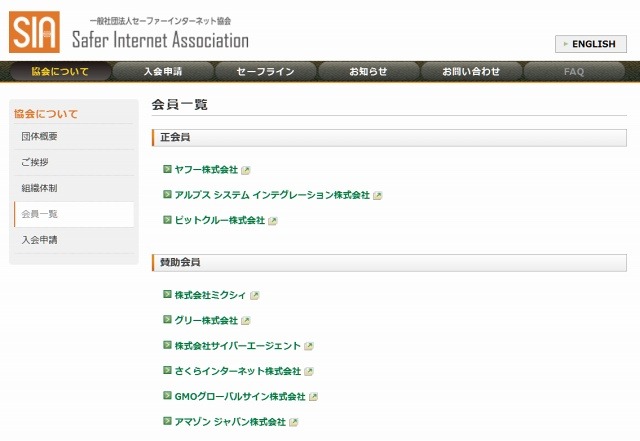Click external-link icon beside さくらインターネット株式会社
This screenshot has height=441, width=640.
coord(309,371)
